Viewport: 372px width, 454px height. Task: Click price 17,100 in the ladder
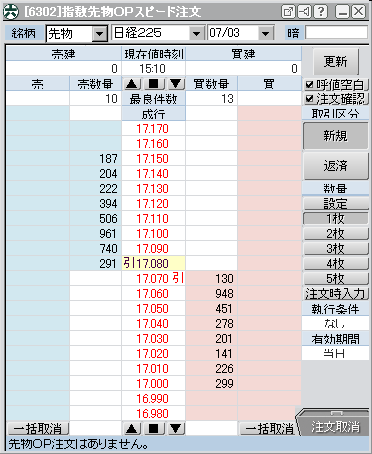(153, 234)
